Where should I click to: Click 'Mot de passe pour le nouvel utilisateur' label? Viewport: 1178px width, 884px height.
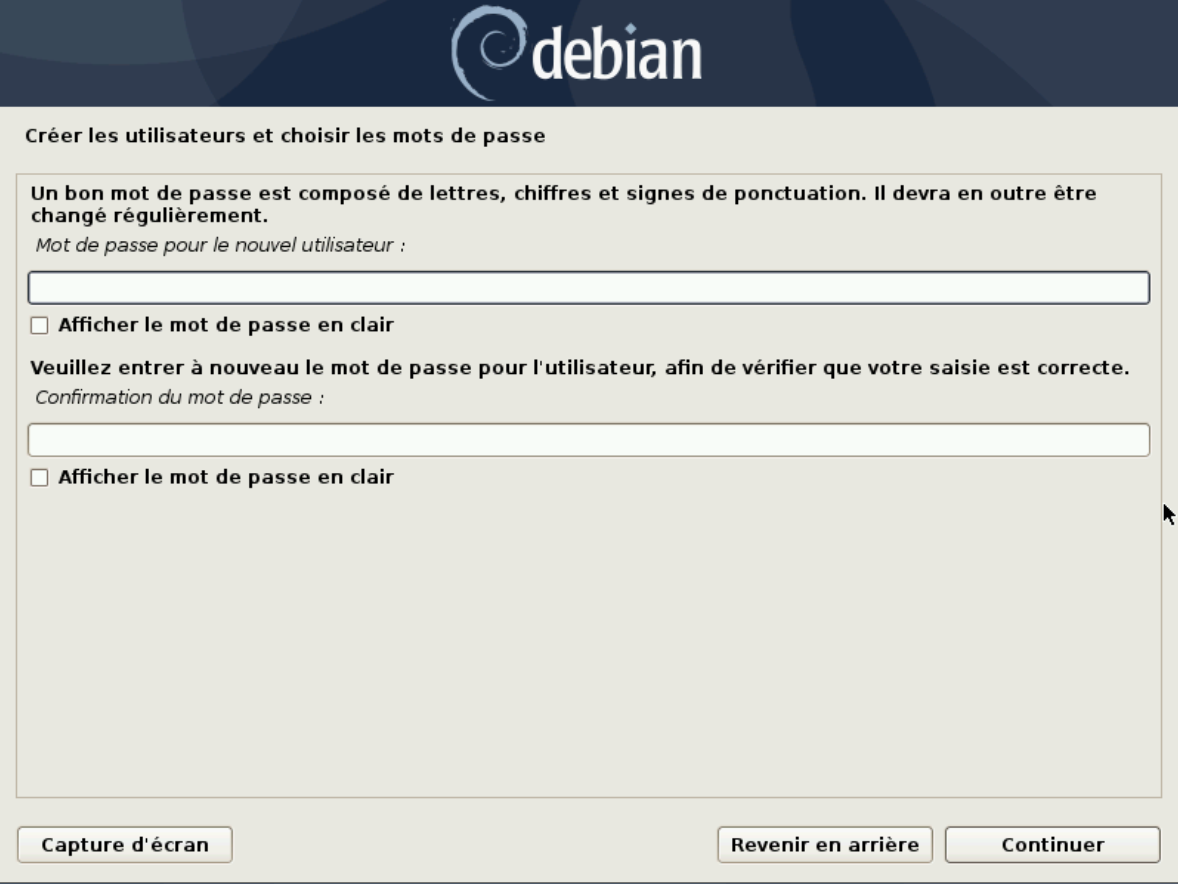220,246
